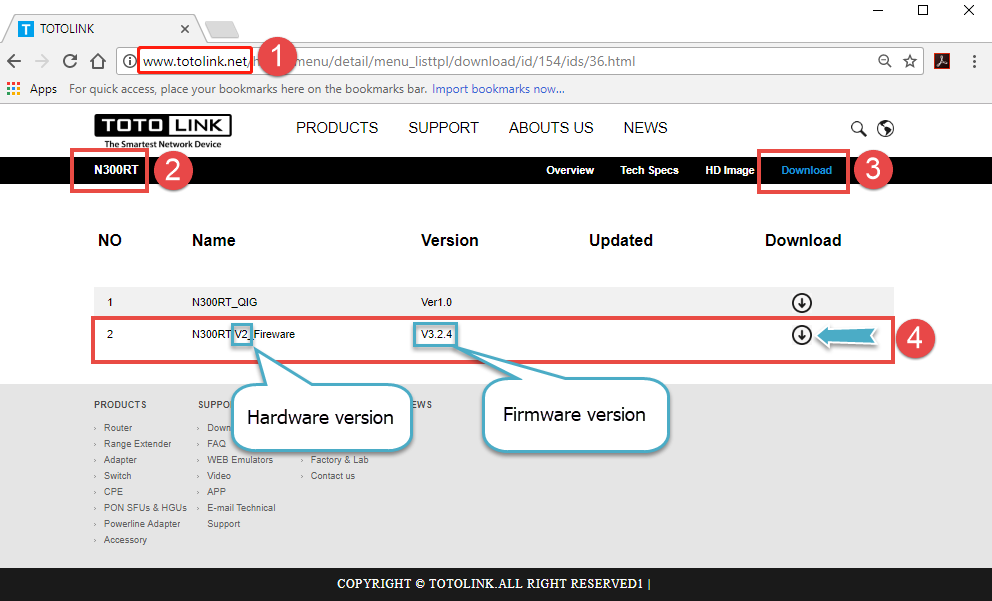Reload the current browser page
The height and width of the screenshot is (601, 992).
70,61
